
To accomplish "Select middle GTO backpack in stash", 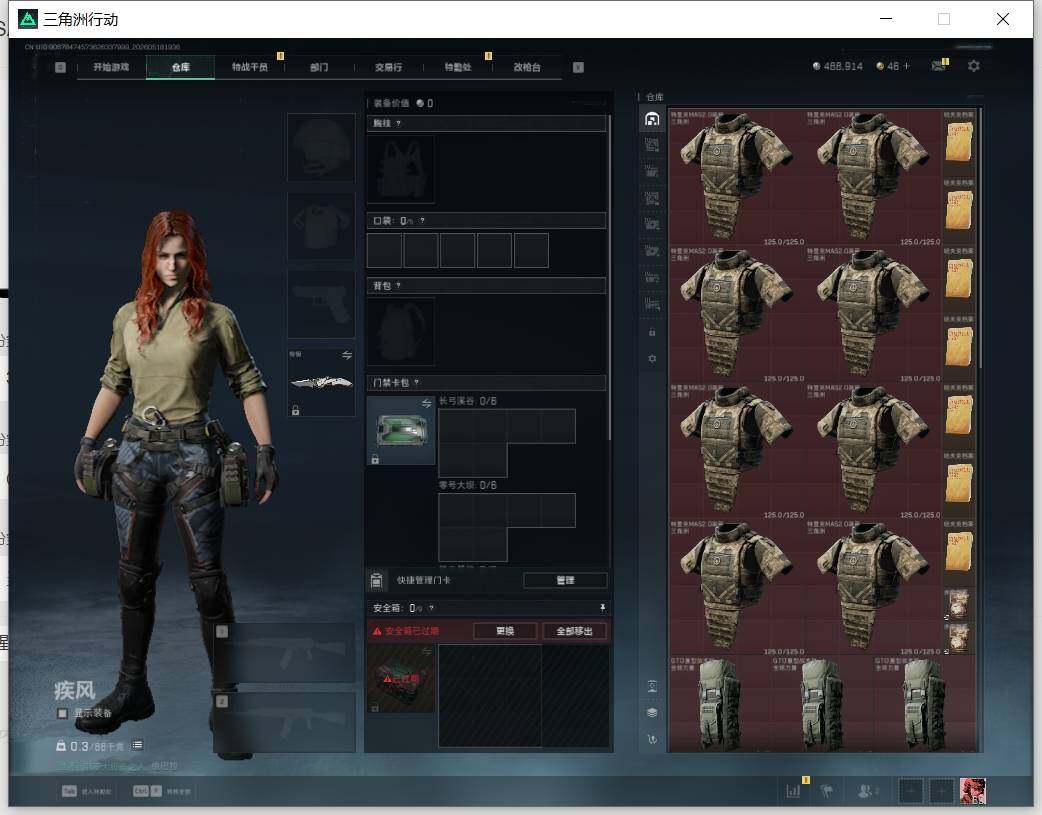I will [822, 703].
